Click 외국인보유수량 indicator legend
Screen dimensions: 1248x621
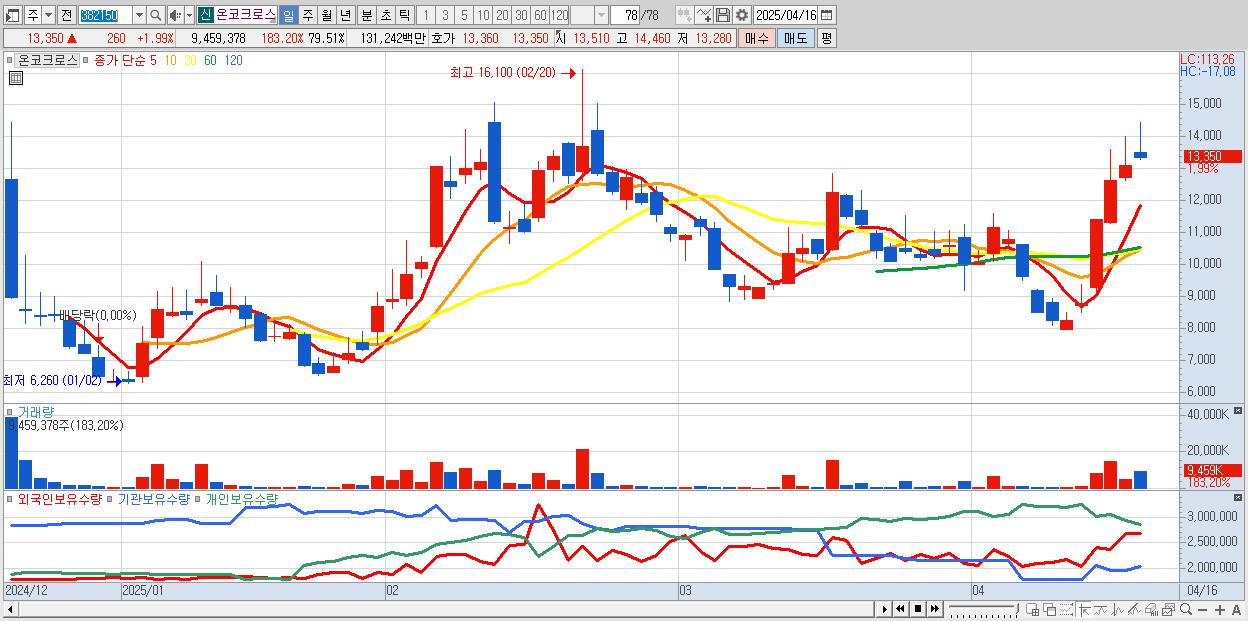click(59, 498)
